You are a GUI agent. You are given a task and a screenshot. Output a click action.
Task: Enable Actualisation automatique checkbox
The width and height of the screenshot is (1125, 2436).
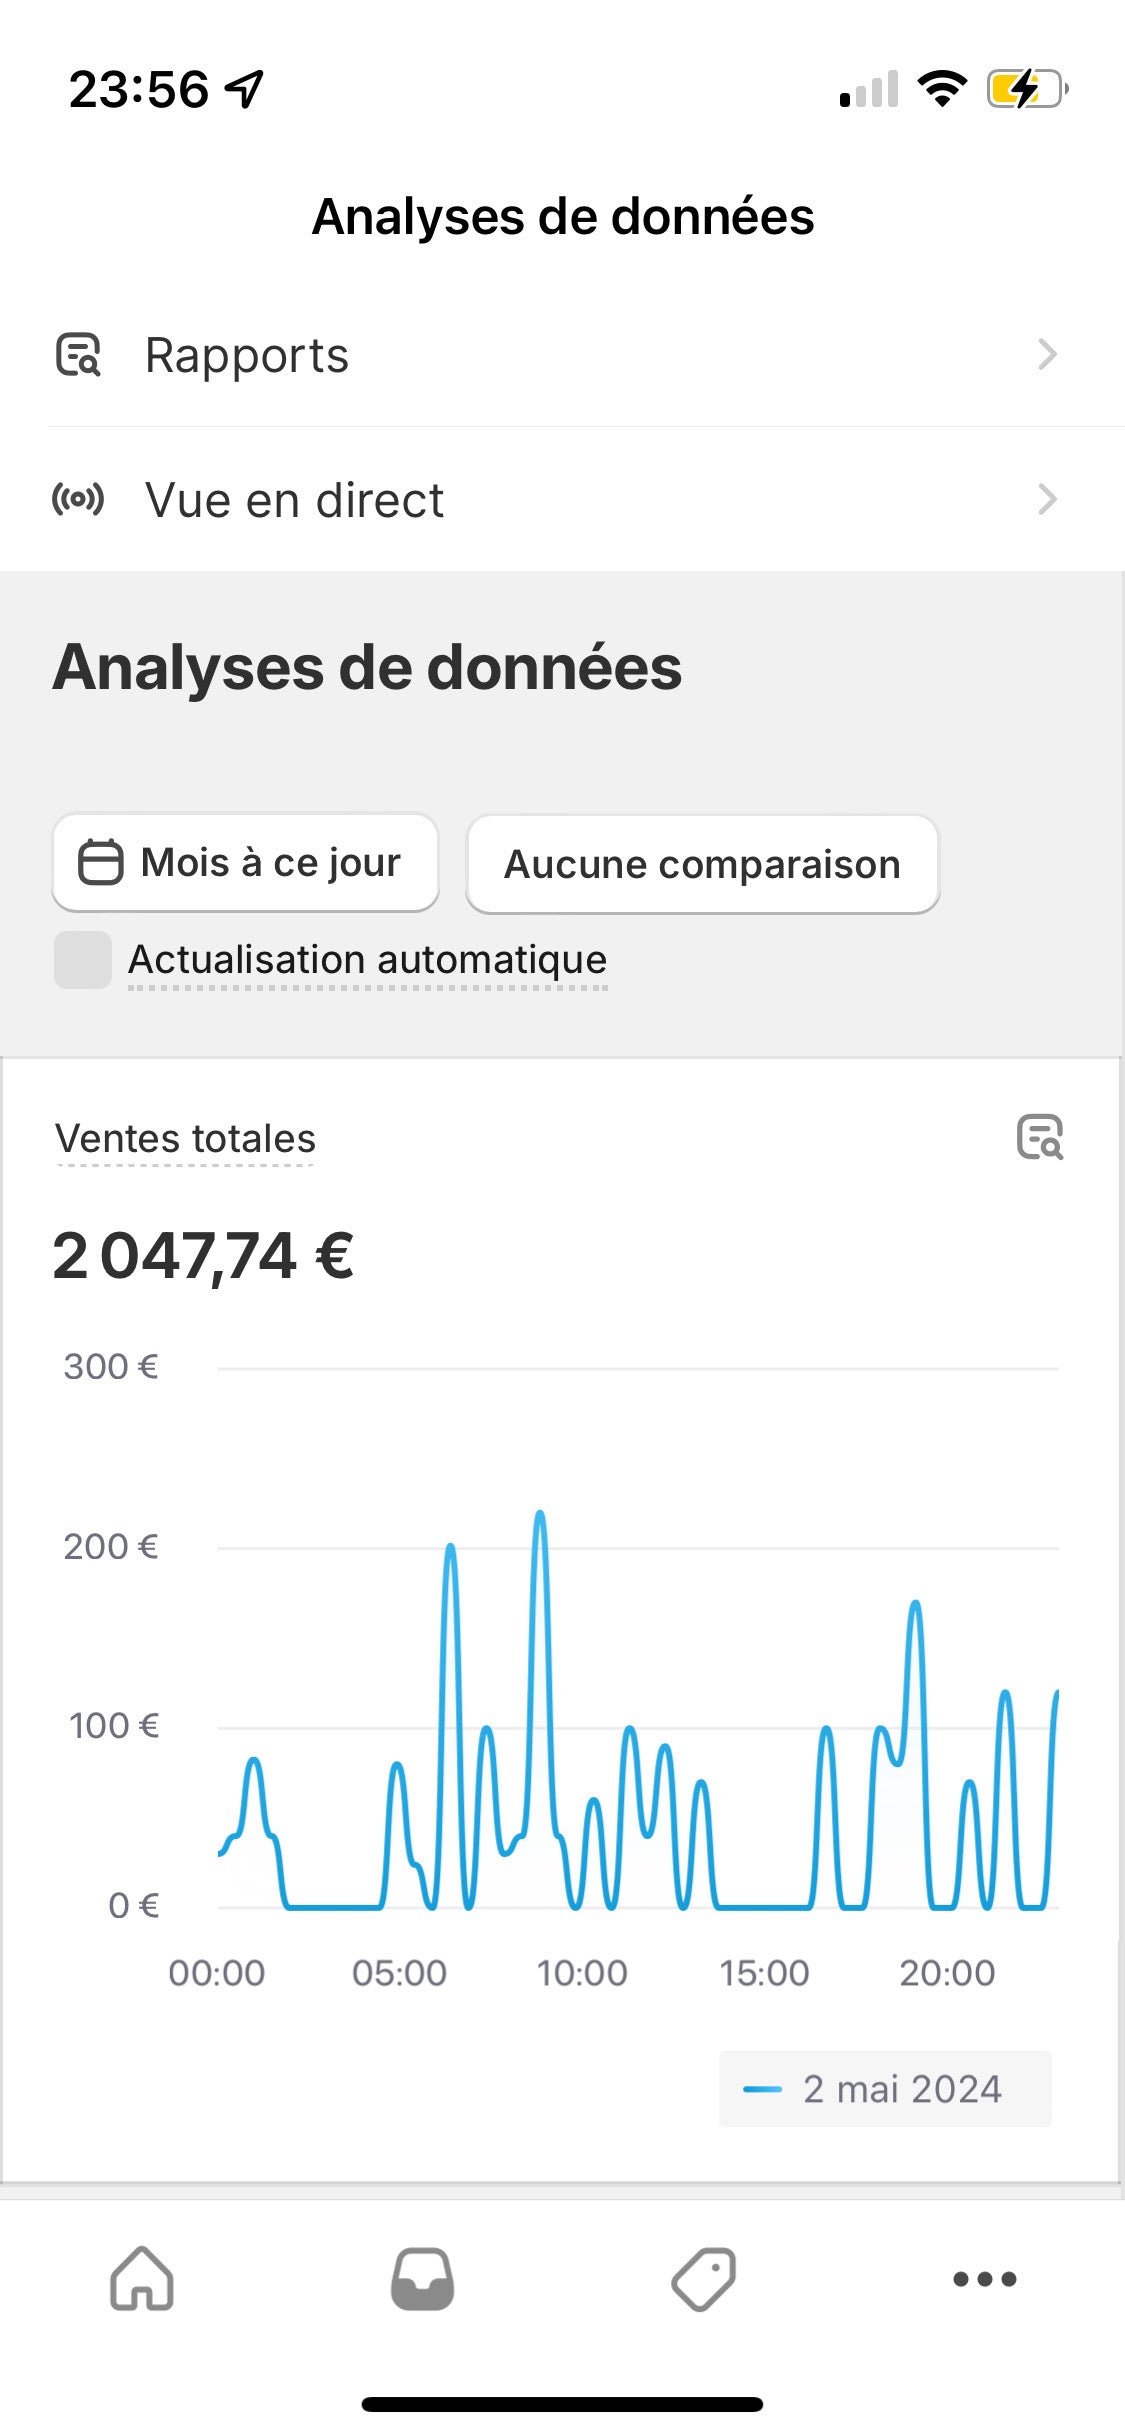coord(83,960)
